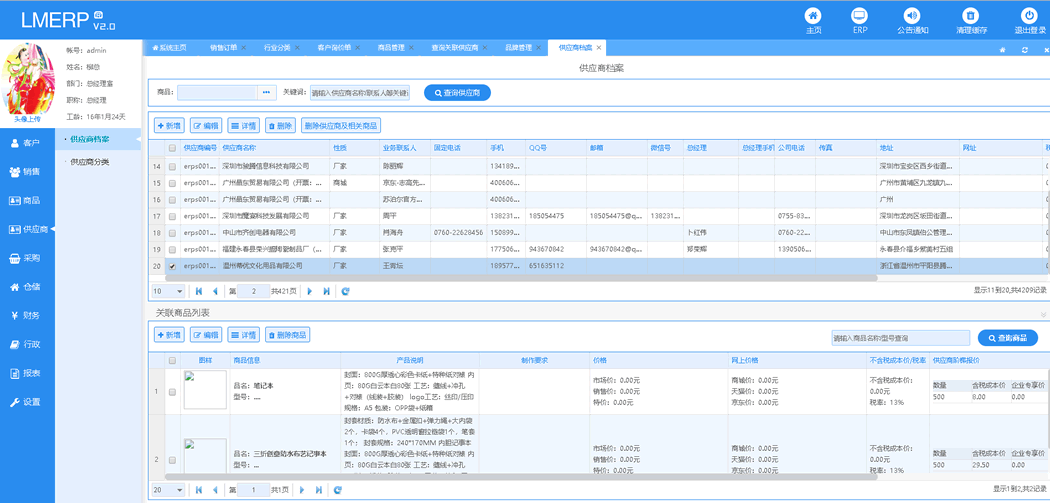Focus the 商品名称/型号 search field
Screen dimensions: 1050x503
(x=900, y=338)
